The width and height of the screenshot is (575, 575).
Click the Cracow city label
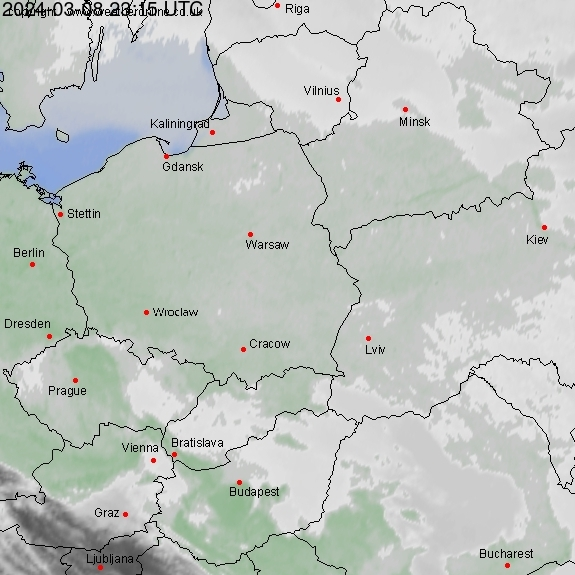tap(270, 344)
